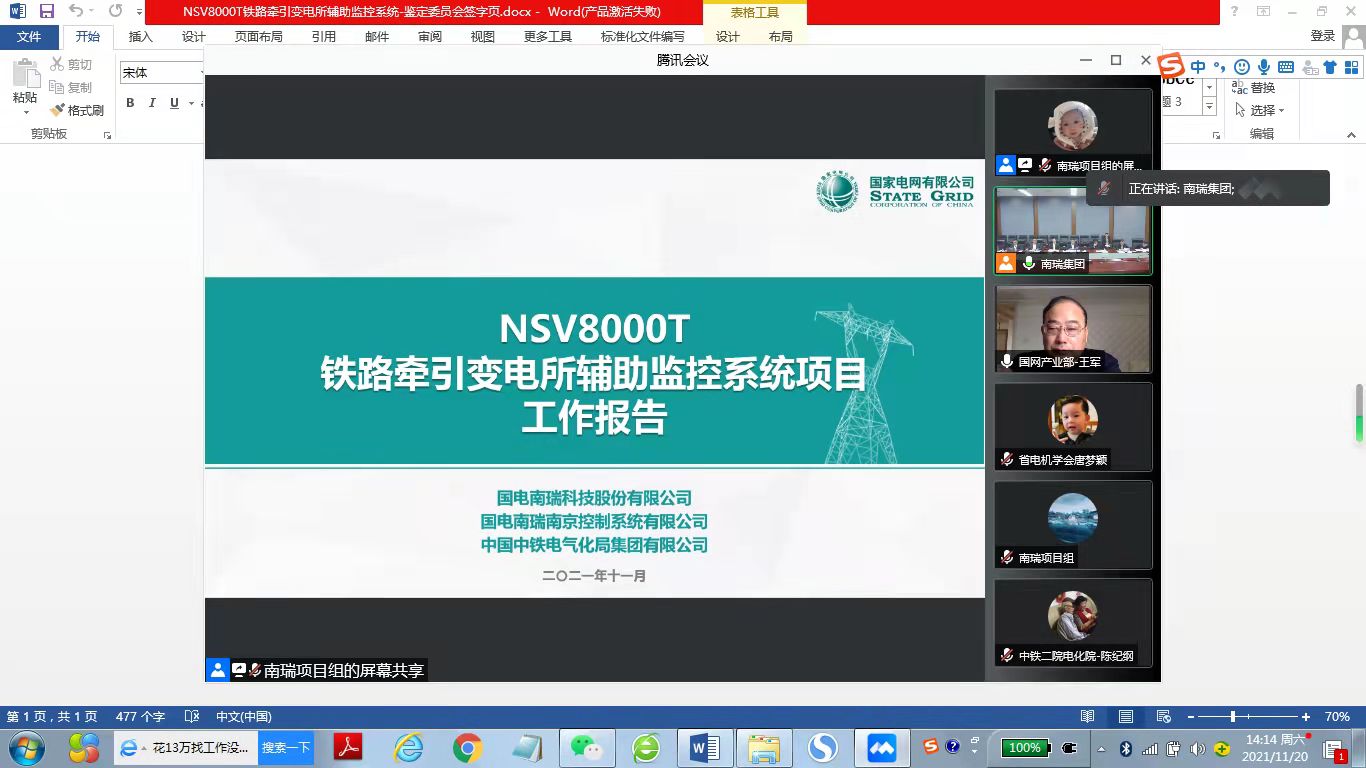Screen dimensions: 1366x768
Task: Toggle Italic formatting in the ribbon
Action: click(152, 103)
